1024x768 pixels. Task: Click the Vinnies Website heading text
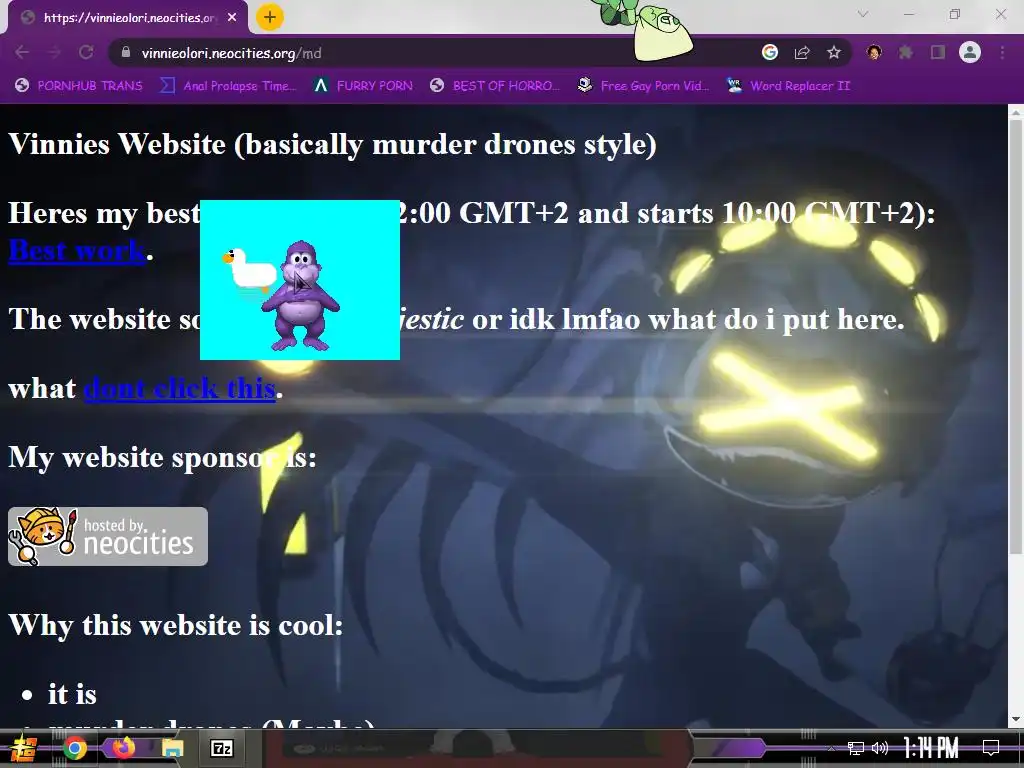(332, 144)
